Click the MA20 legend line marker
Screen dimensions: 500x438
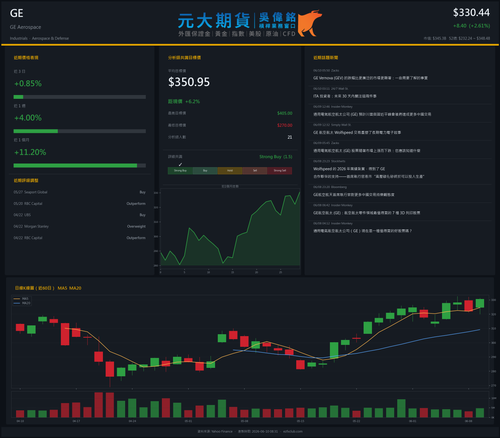pyautogui.click(x=17, y=303)
